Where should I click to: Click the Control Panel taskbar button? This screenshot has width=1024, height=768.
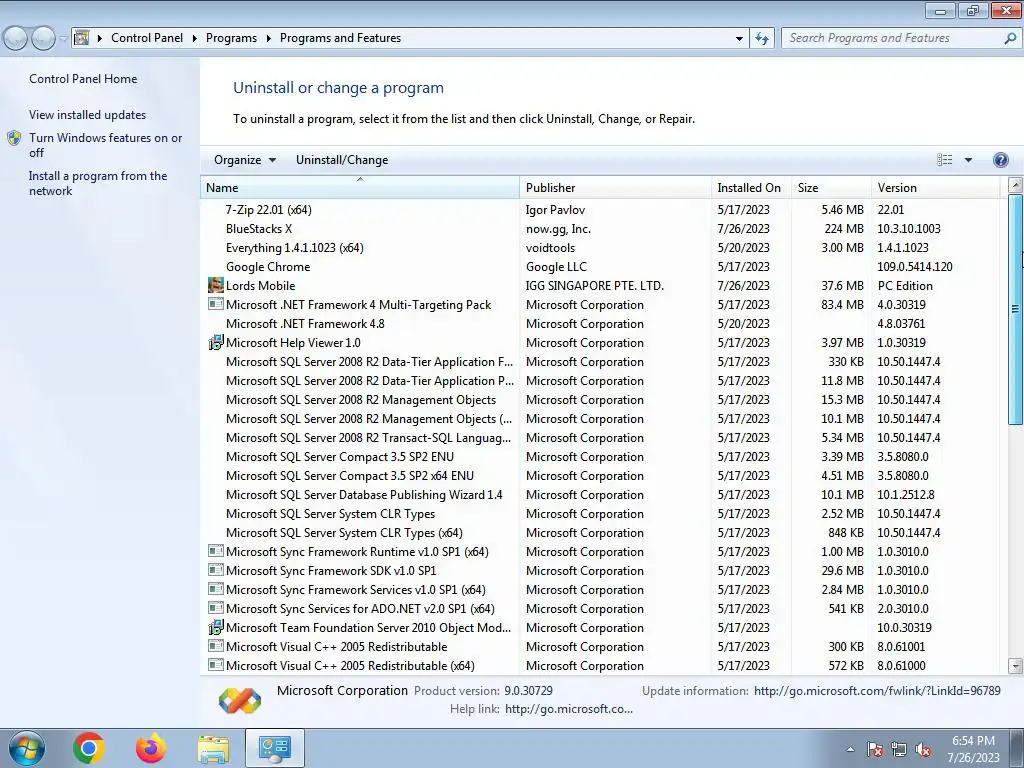coord(275,748)
